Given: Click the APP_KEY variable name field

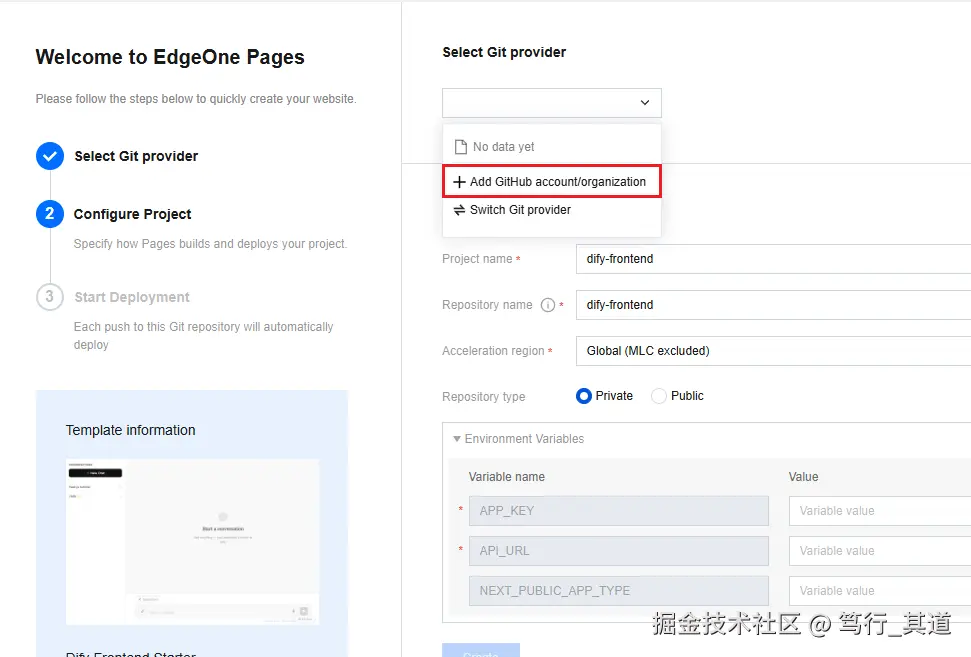Looking at the screenshot, I should pyautogui.click(x=619, y=511).
